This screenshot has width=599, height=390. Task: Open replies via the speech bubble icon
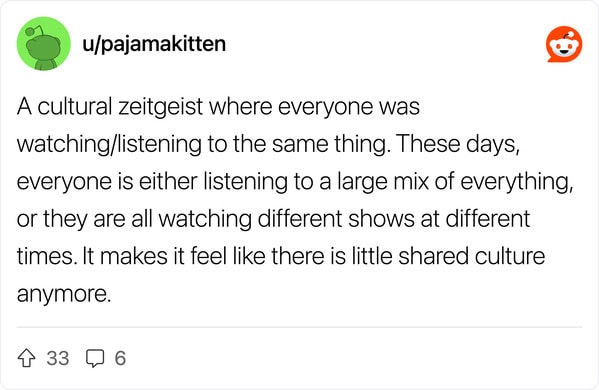click(95, 358)
